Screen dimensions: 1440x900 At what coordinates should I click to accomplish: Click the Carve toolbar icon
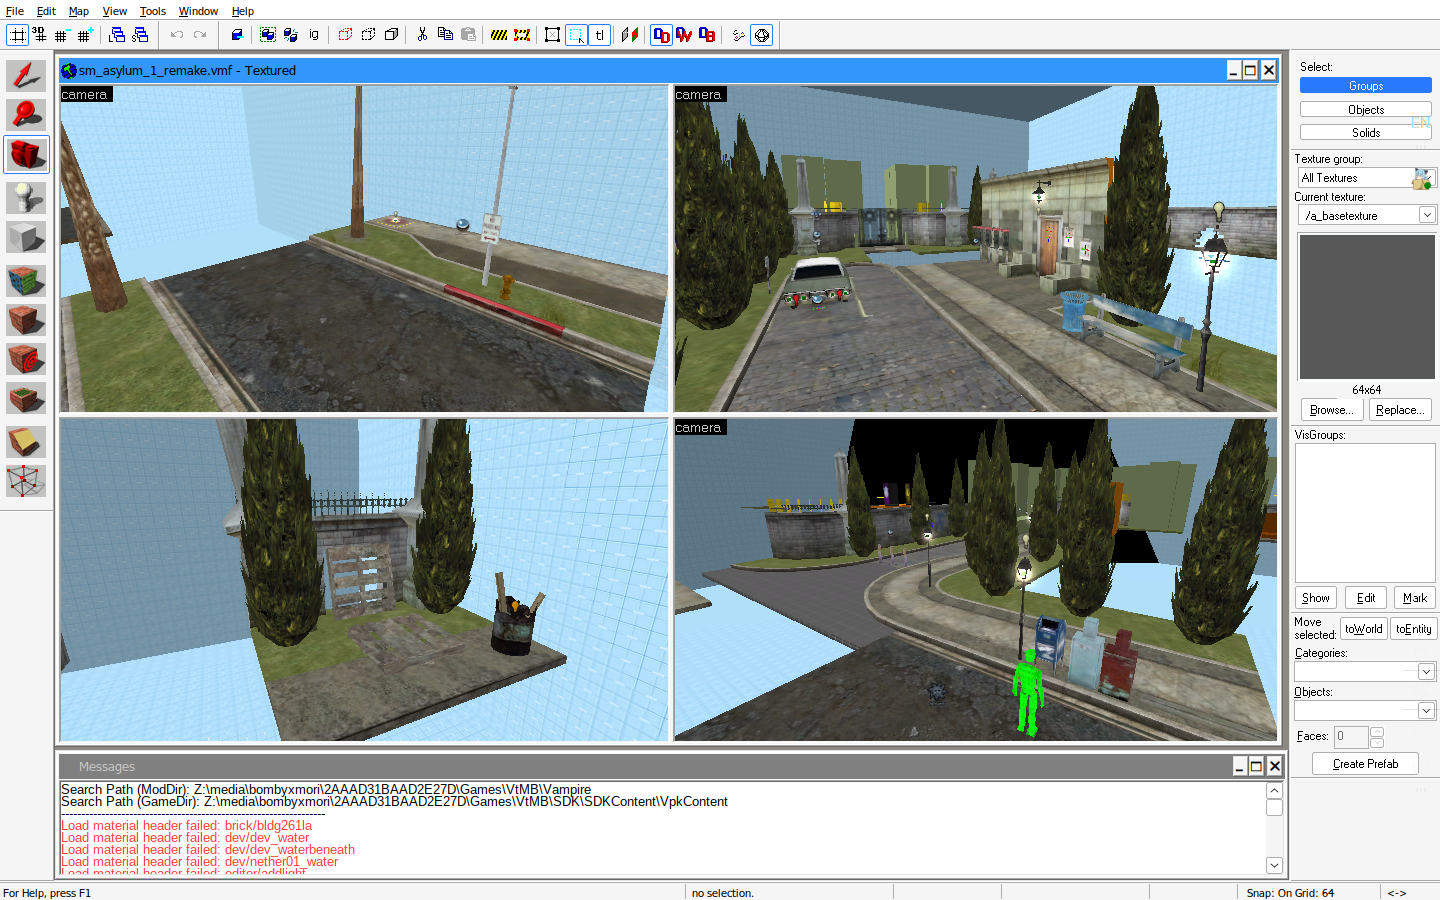click(x=237, y=35)
